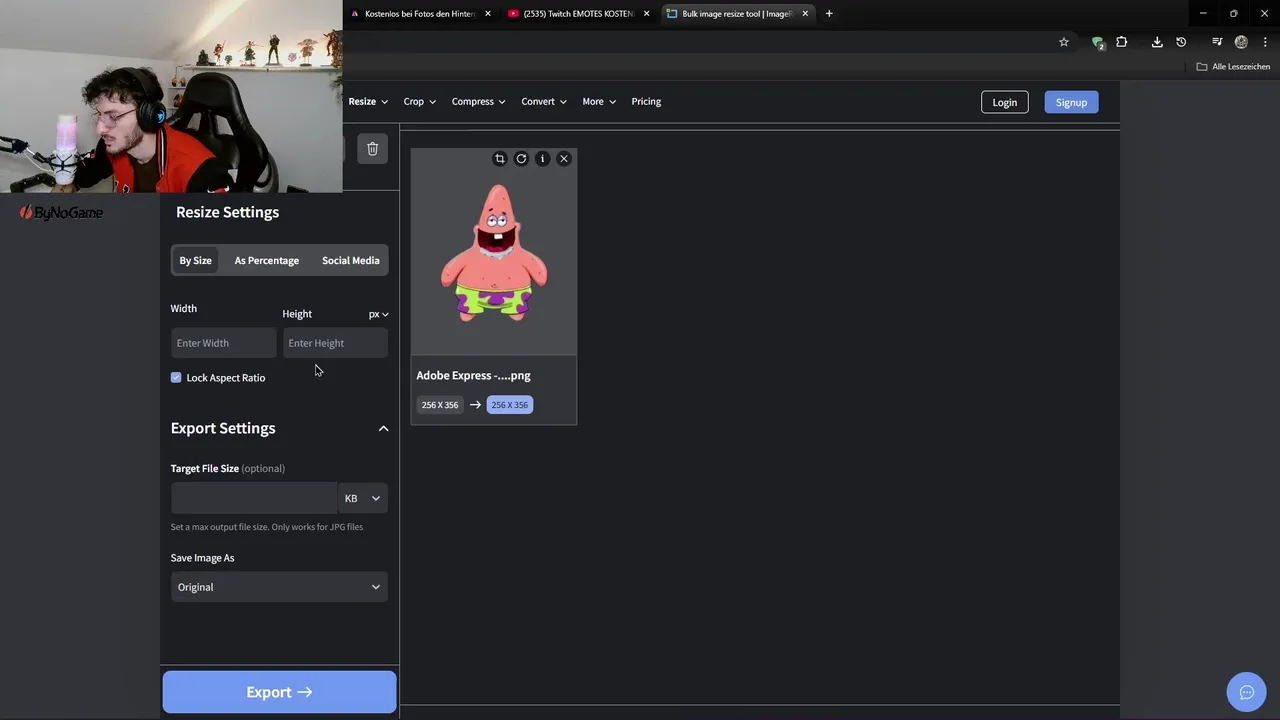Click the Target File Size field
1280x720 pixels.
point(254,498)
